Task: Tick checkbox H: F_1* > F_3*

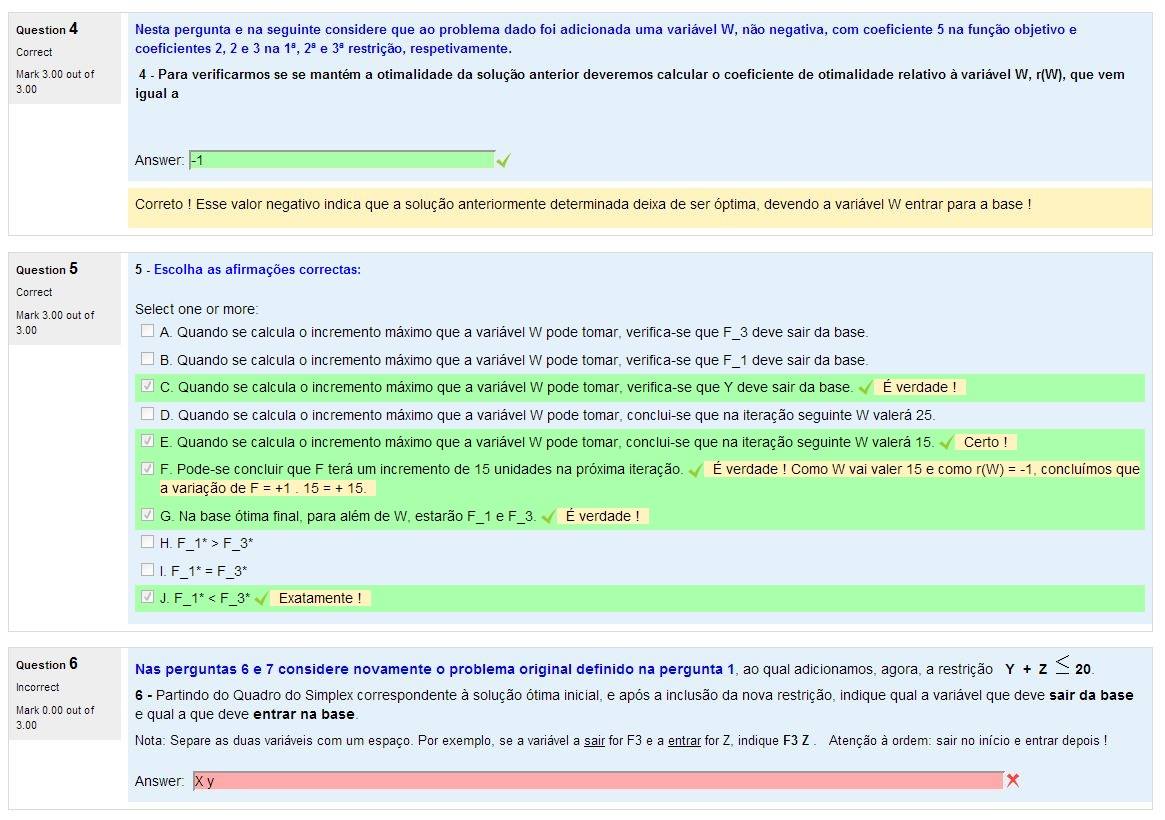Action: pos(147,541)
